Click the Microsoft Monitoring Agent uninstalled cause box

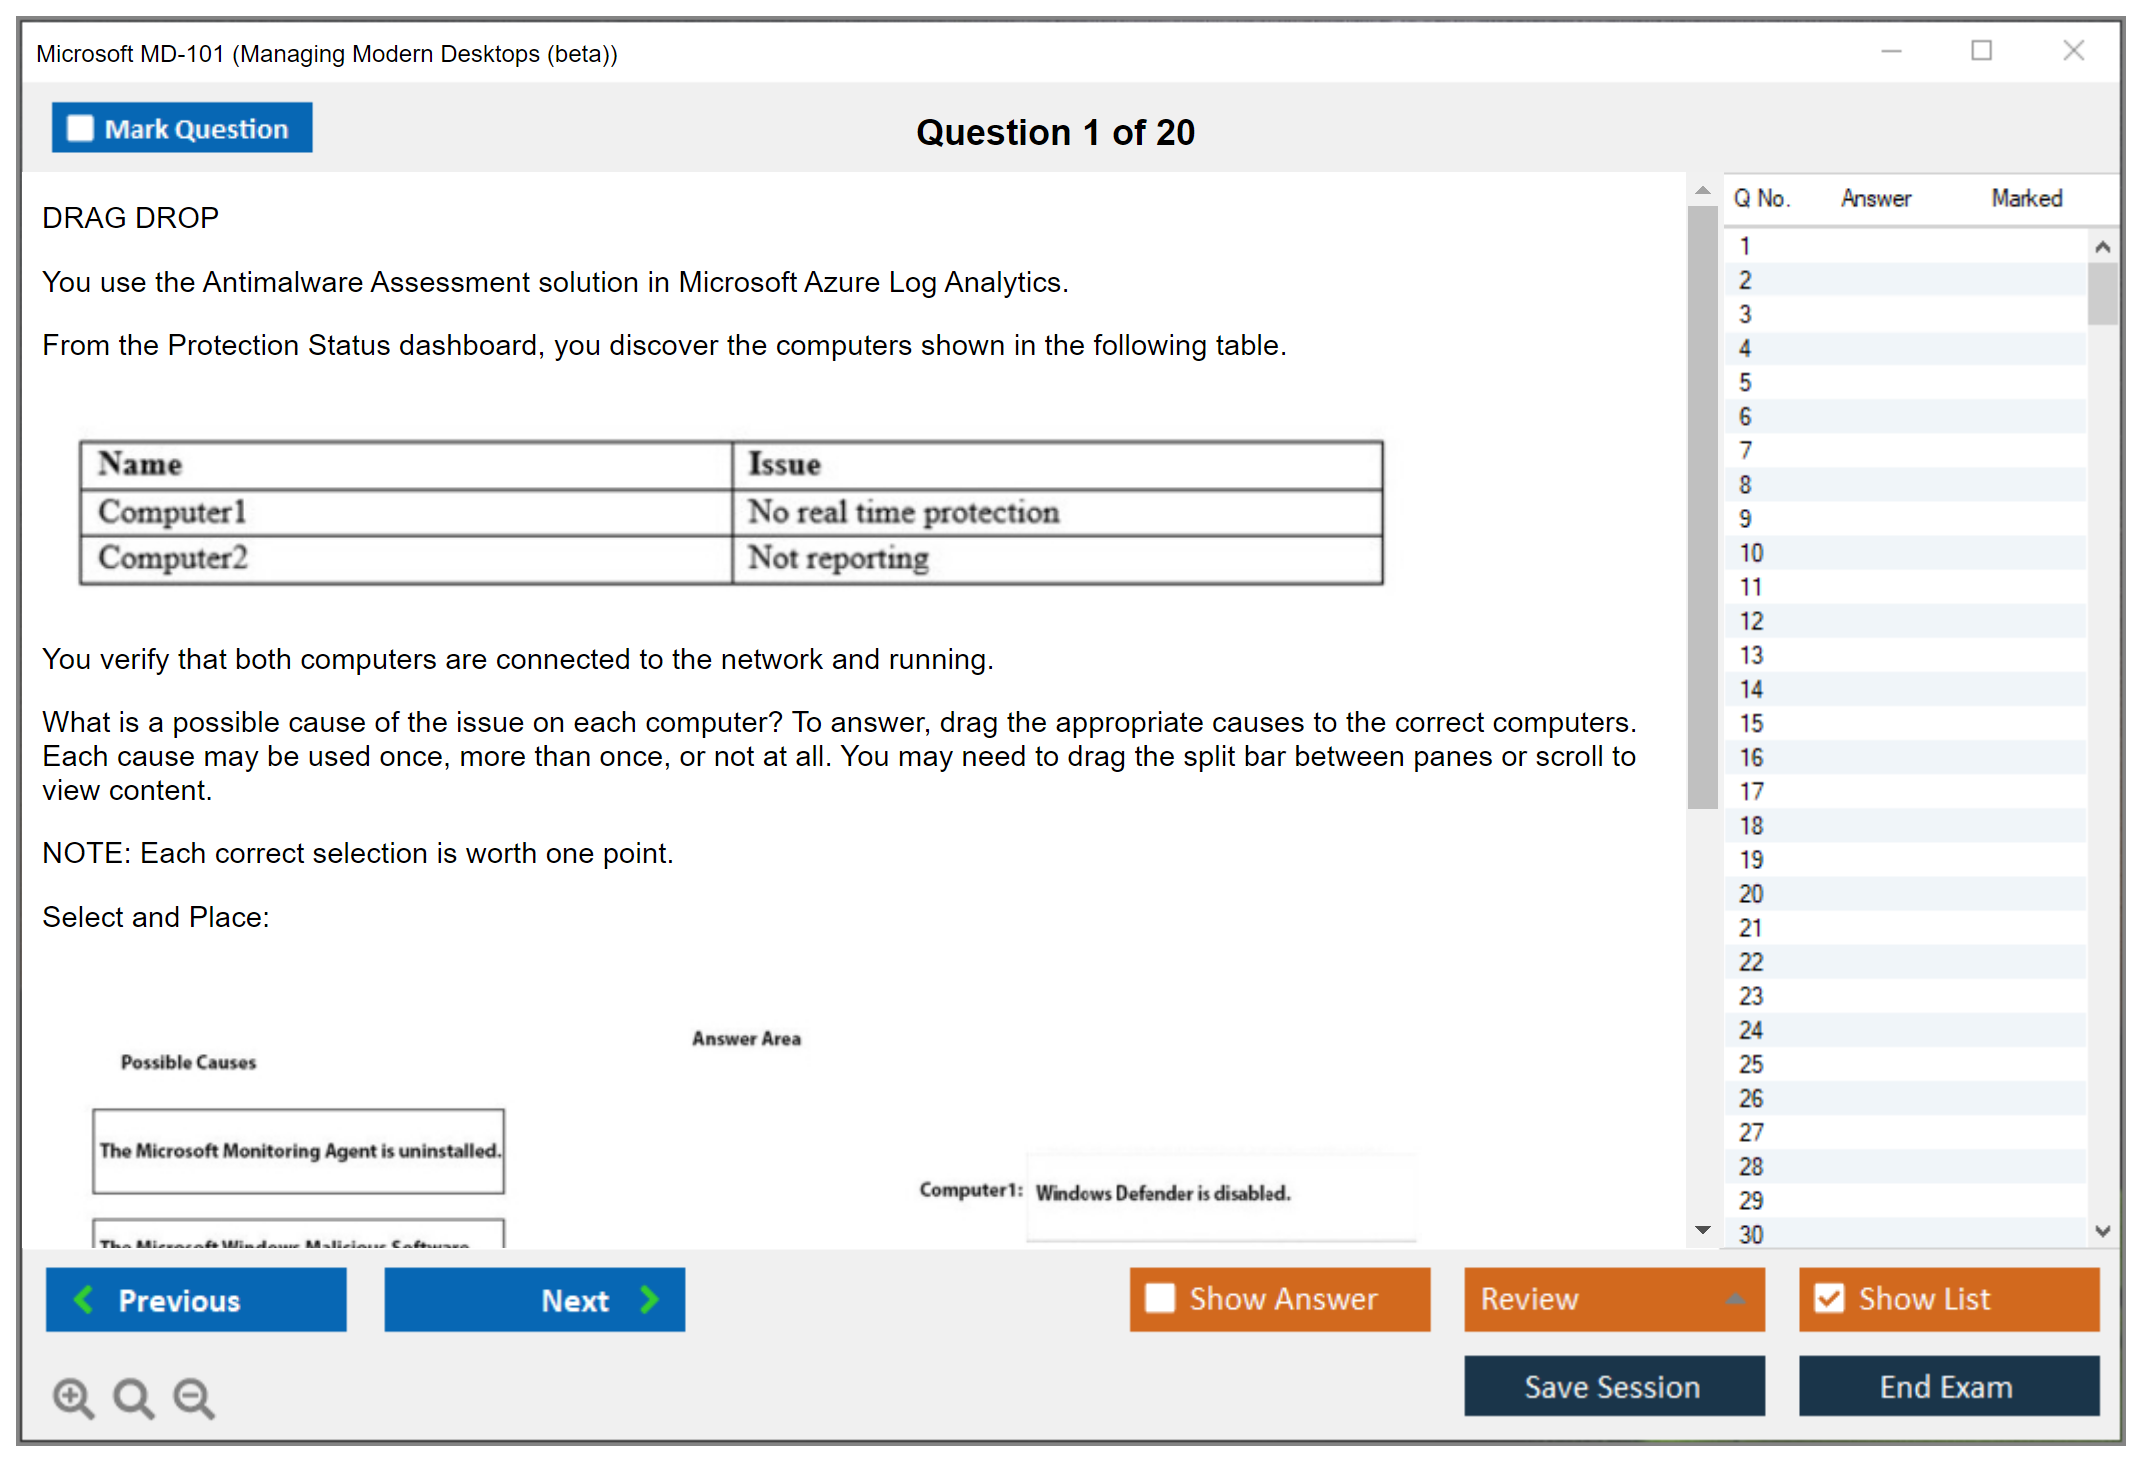(x=298, y=1151)
